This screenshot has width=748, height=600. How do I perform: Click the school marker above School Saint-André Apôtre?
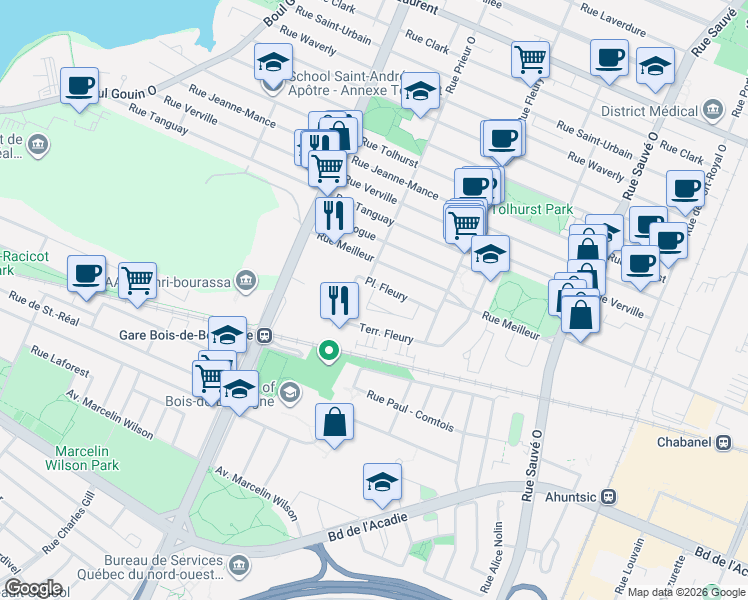pyautogui.click(x=273, y=63)
